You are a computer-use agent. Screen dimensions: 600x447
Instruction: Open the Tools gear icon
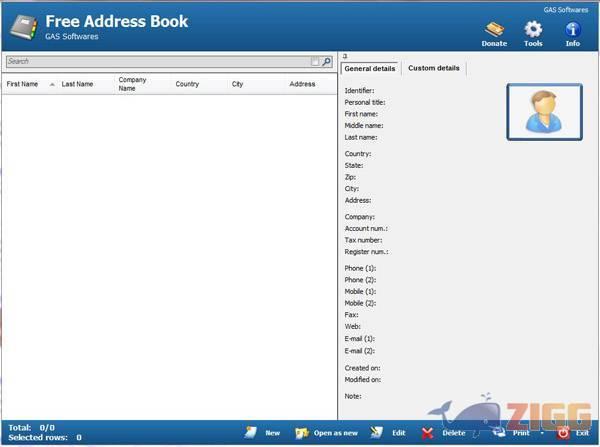click(533, 29)
